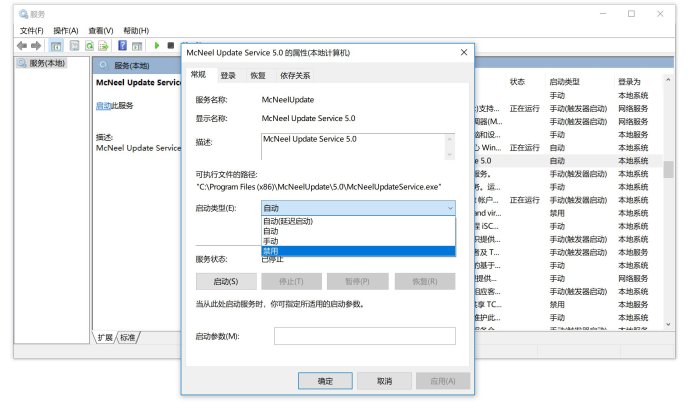Choose 自动 option in the dropdown list
This screenshot has width=690, height=412.
coord(358,231)
